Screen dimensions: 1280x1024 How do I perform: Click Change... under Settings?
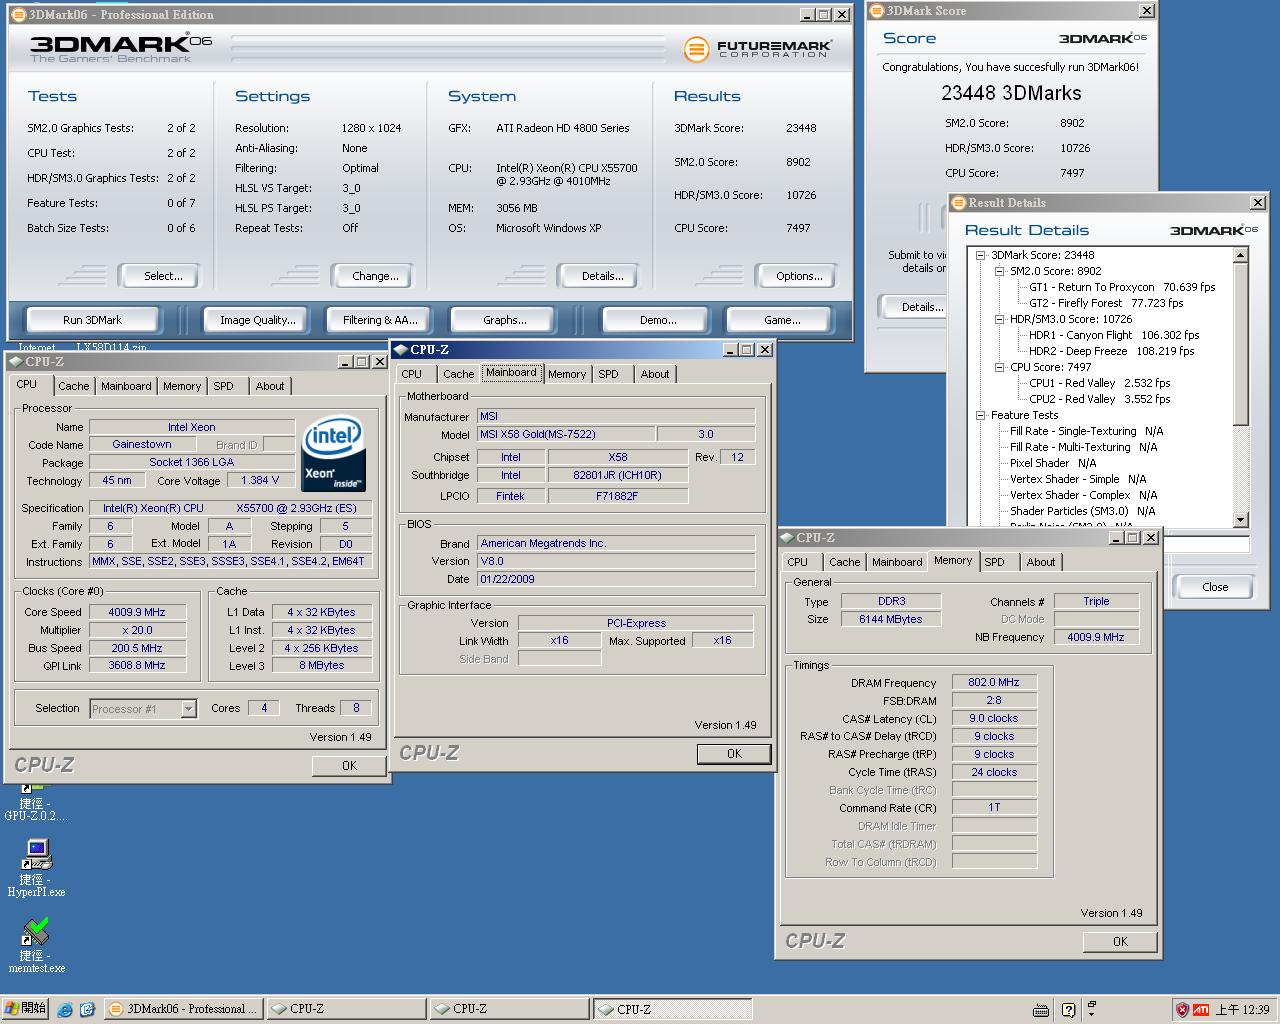click(x=375, y=276)
